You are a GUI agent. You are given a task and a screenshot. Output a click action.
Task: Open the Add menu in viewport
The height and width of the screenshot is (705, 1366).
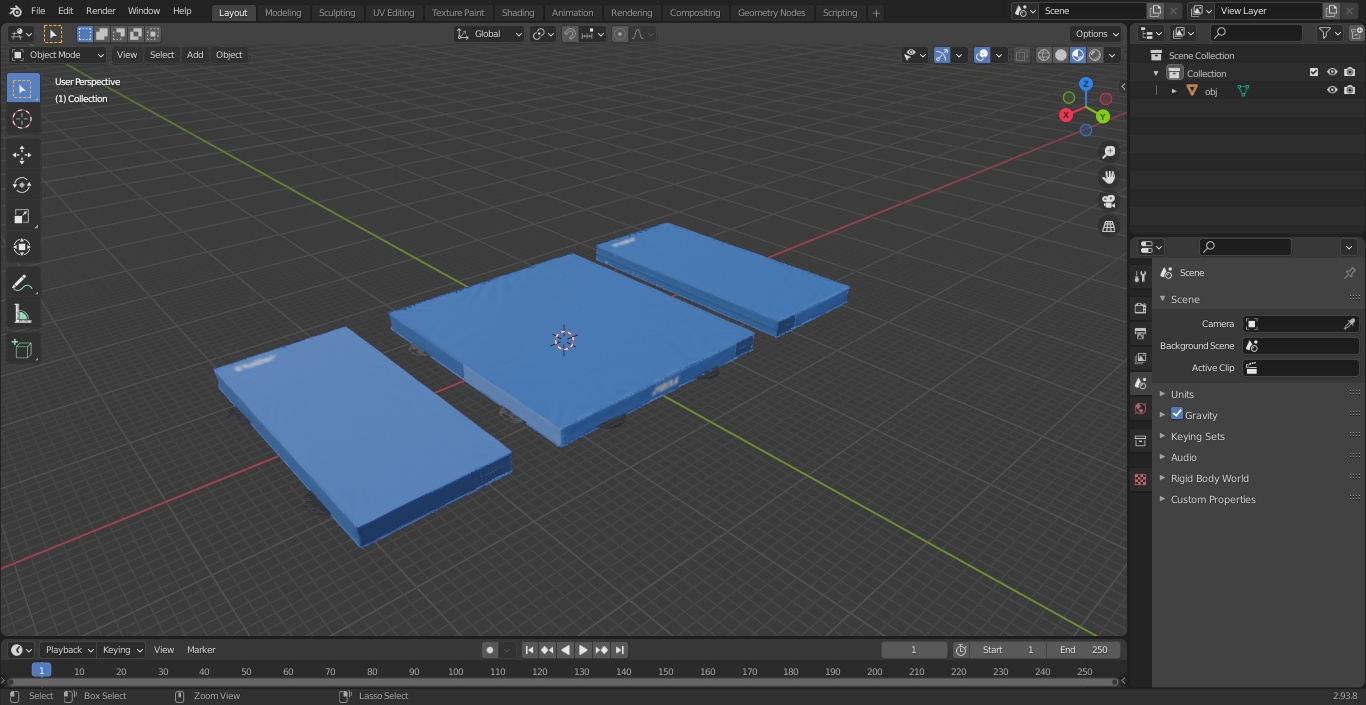coord(195,55)
